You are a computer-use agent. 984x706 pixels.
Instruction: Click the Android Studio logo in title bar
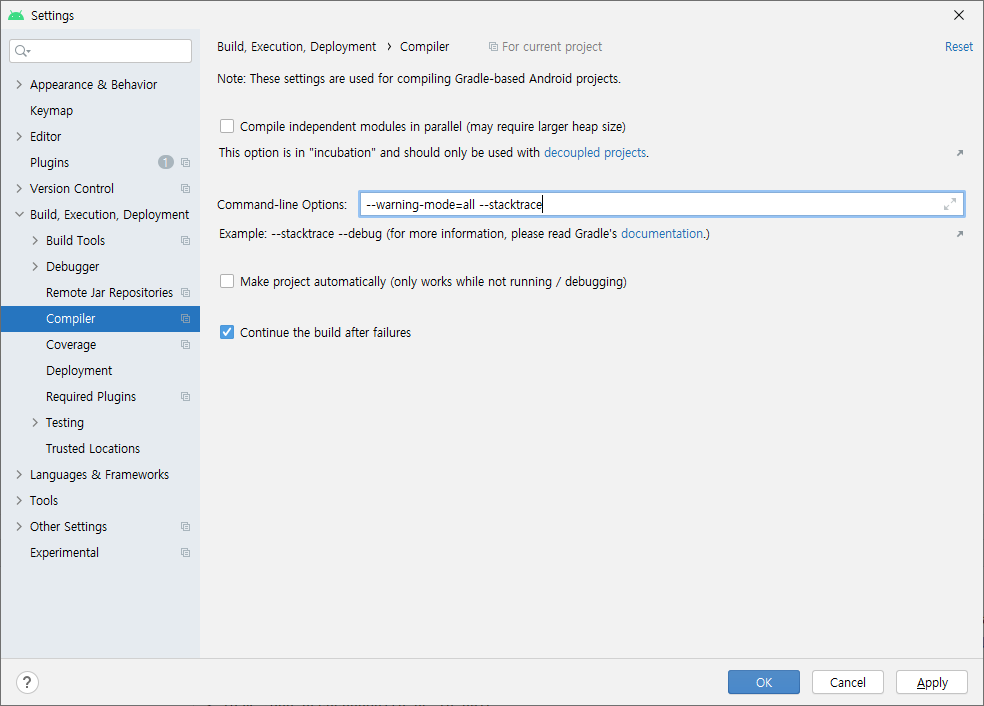(16, 15)
